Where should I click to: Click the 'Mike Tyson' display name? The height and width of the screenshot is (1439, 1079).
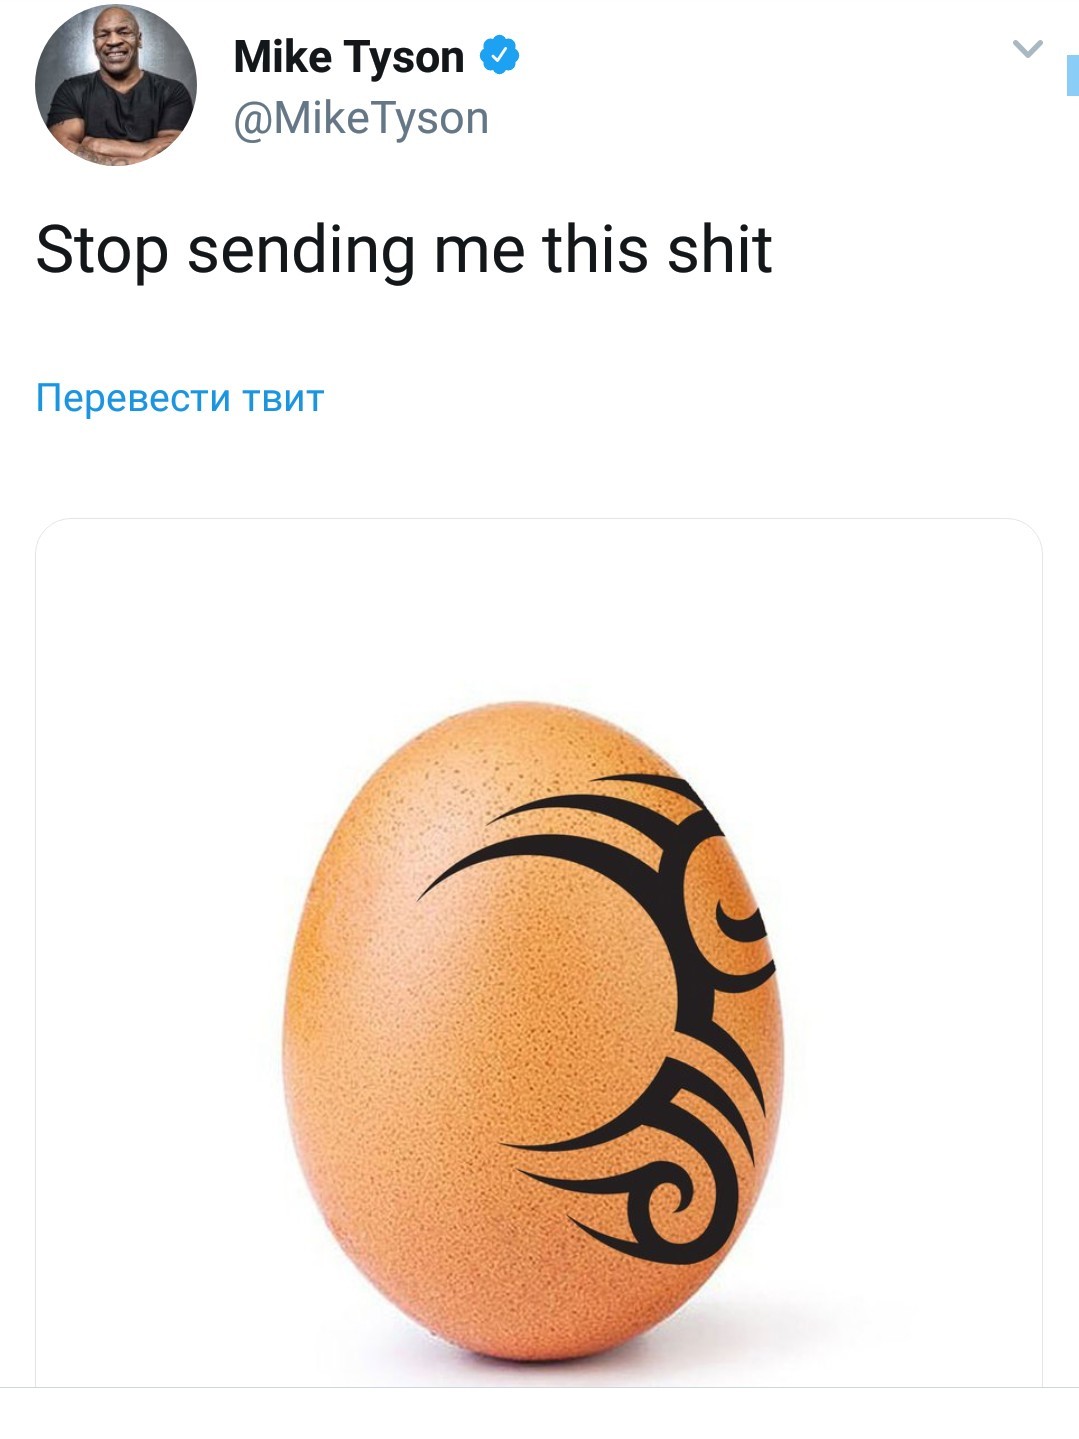(x=349, y=57)
